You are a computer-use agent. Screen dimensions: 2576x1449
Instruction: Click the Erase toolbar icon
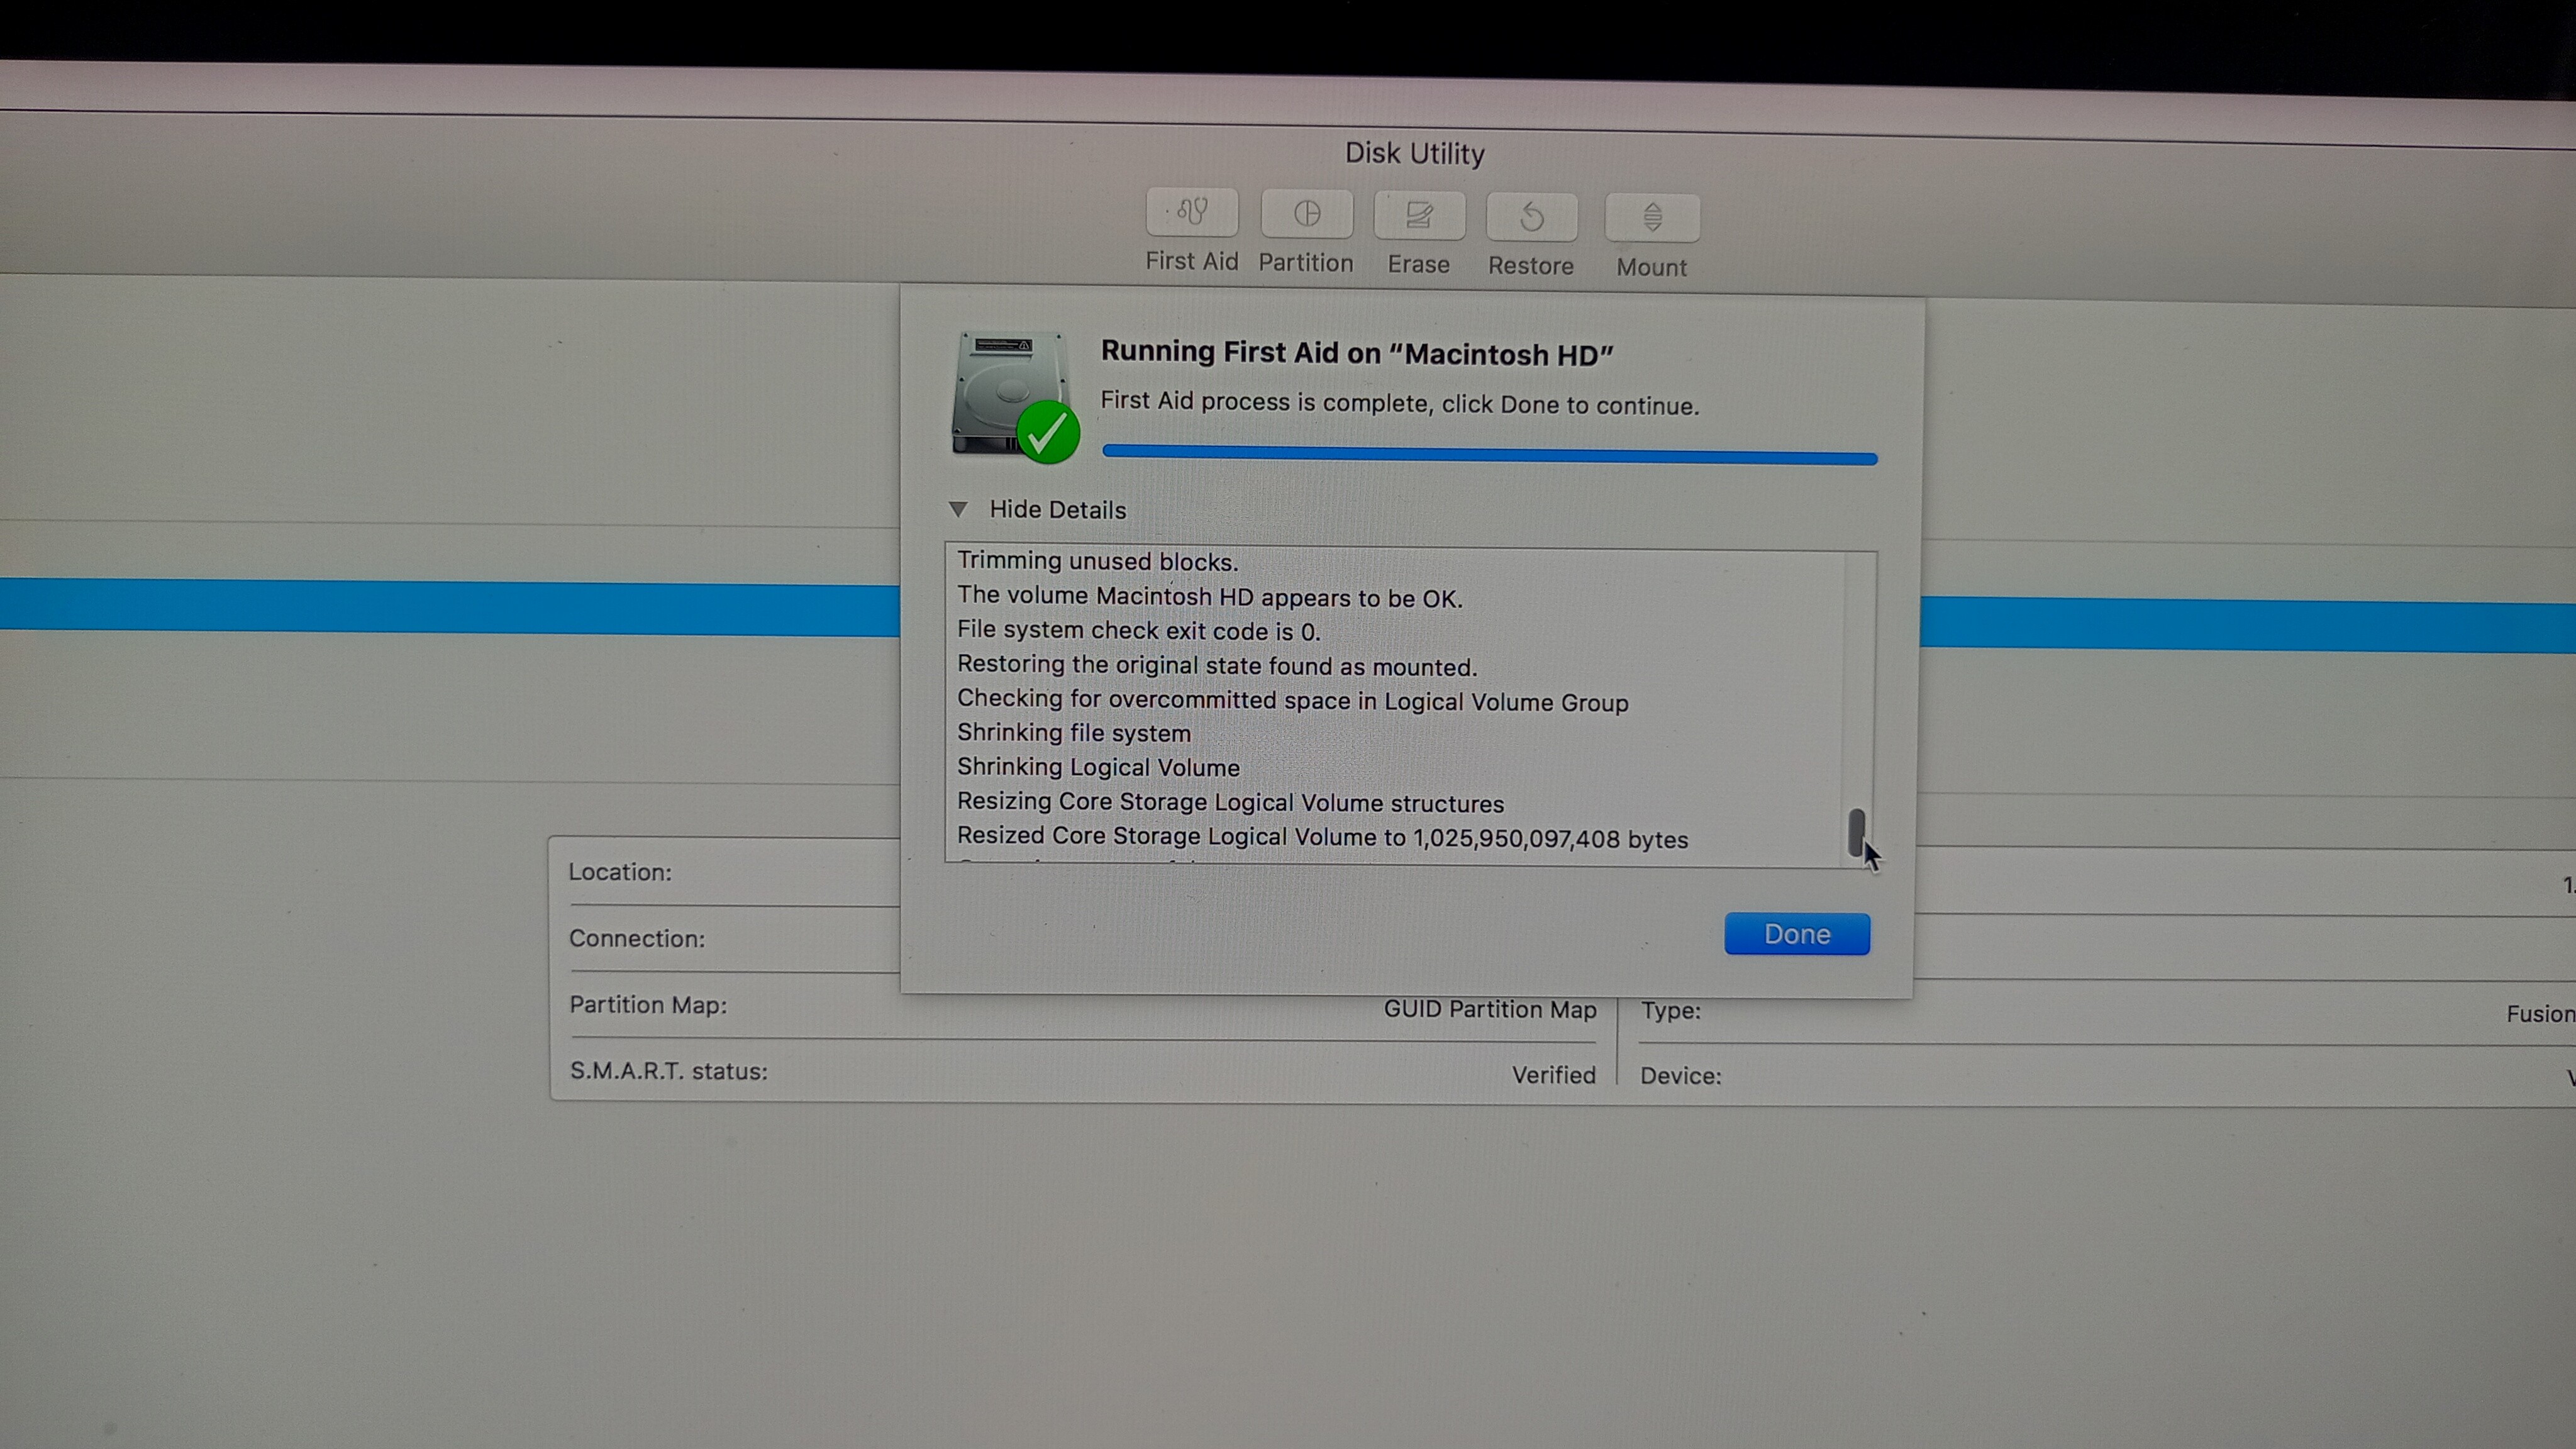1418,215
